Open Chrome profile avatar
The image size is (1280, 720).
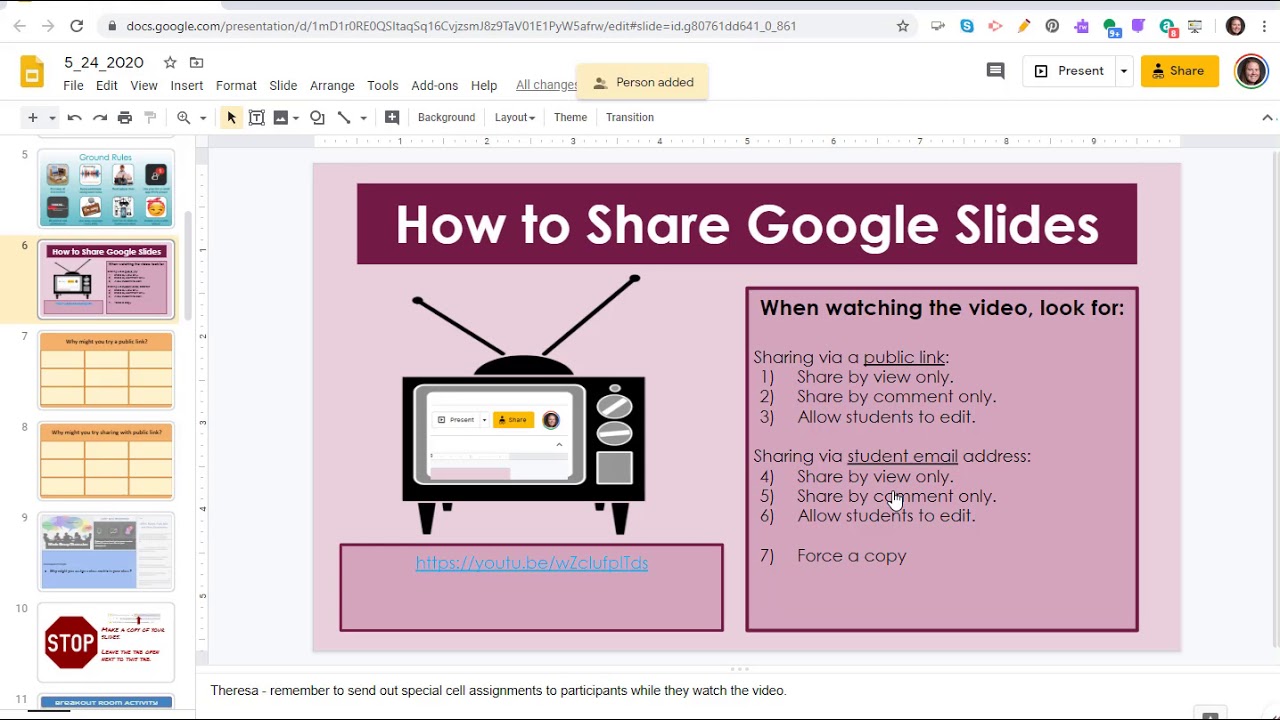1235,26
